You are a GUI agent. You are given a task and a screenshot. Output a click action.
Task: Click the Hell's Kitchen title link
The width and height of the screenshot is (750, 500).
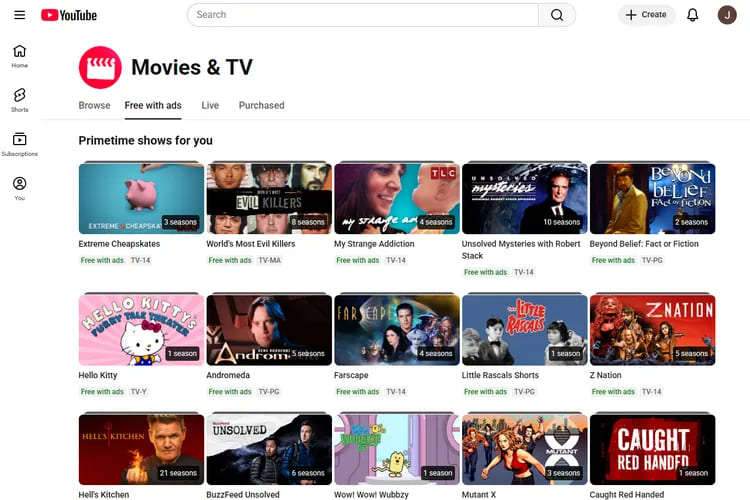coord(104,494)
